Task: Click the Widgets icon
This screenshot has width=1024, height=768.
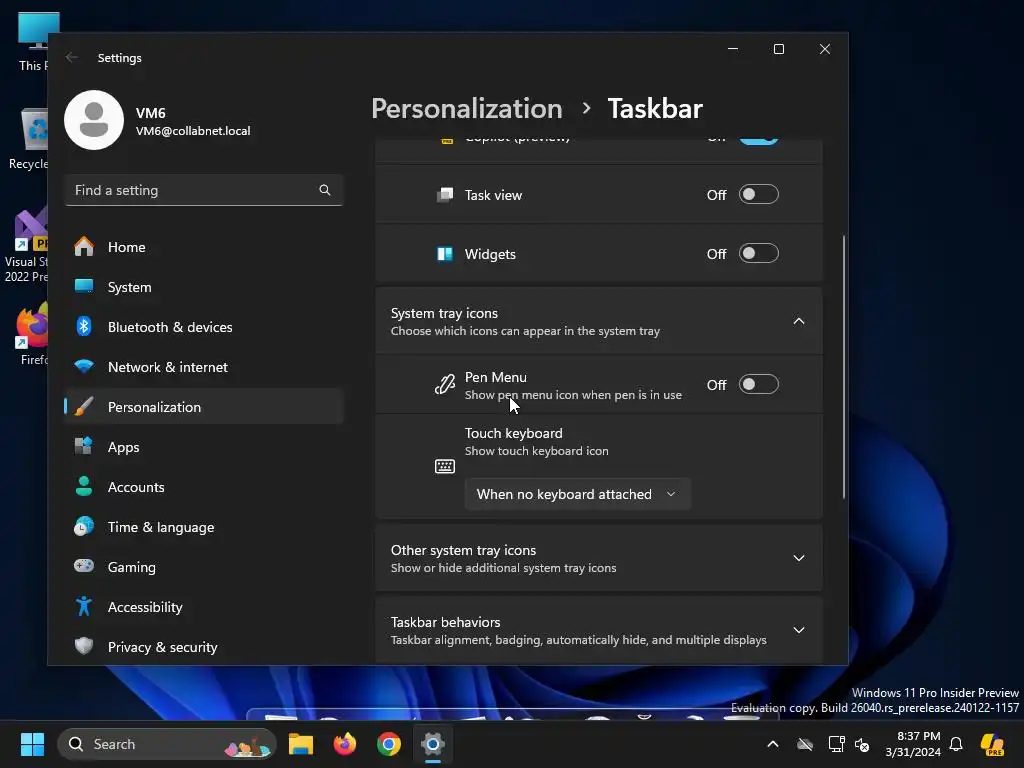Action: point(445,253)
